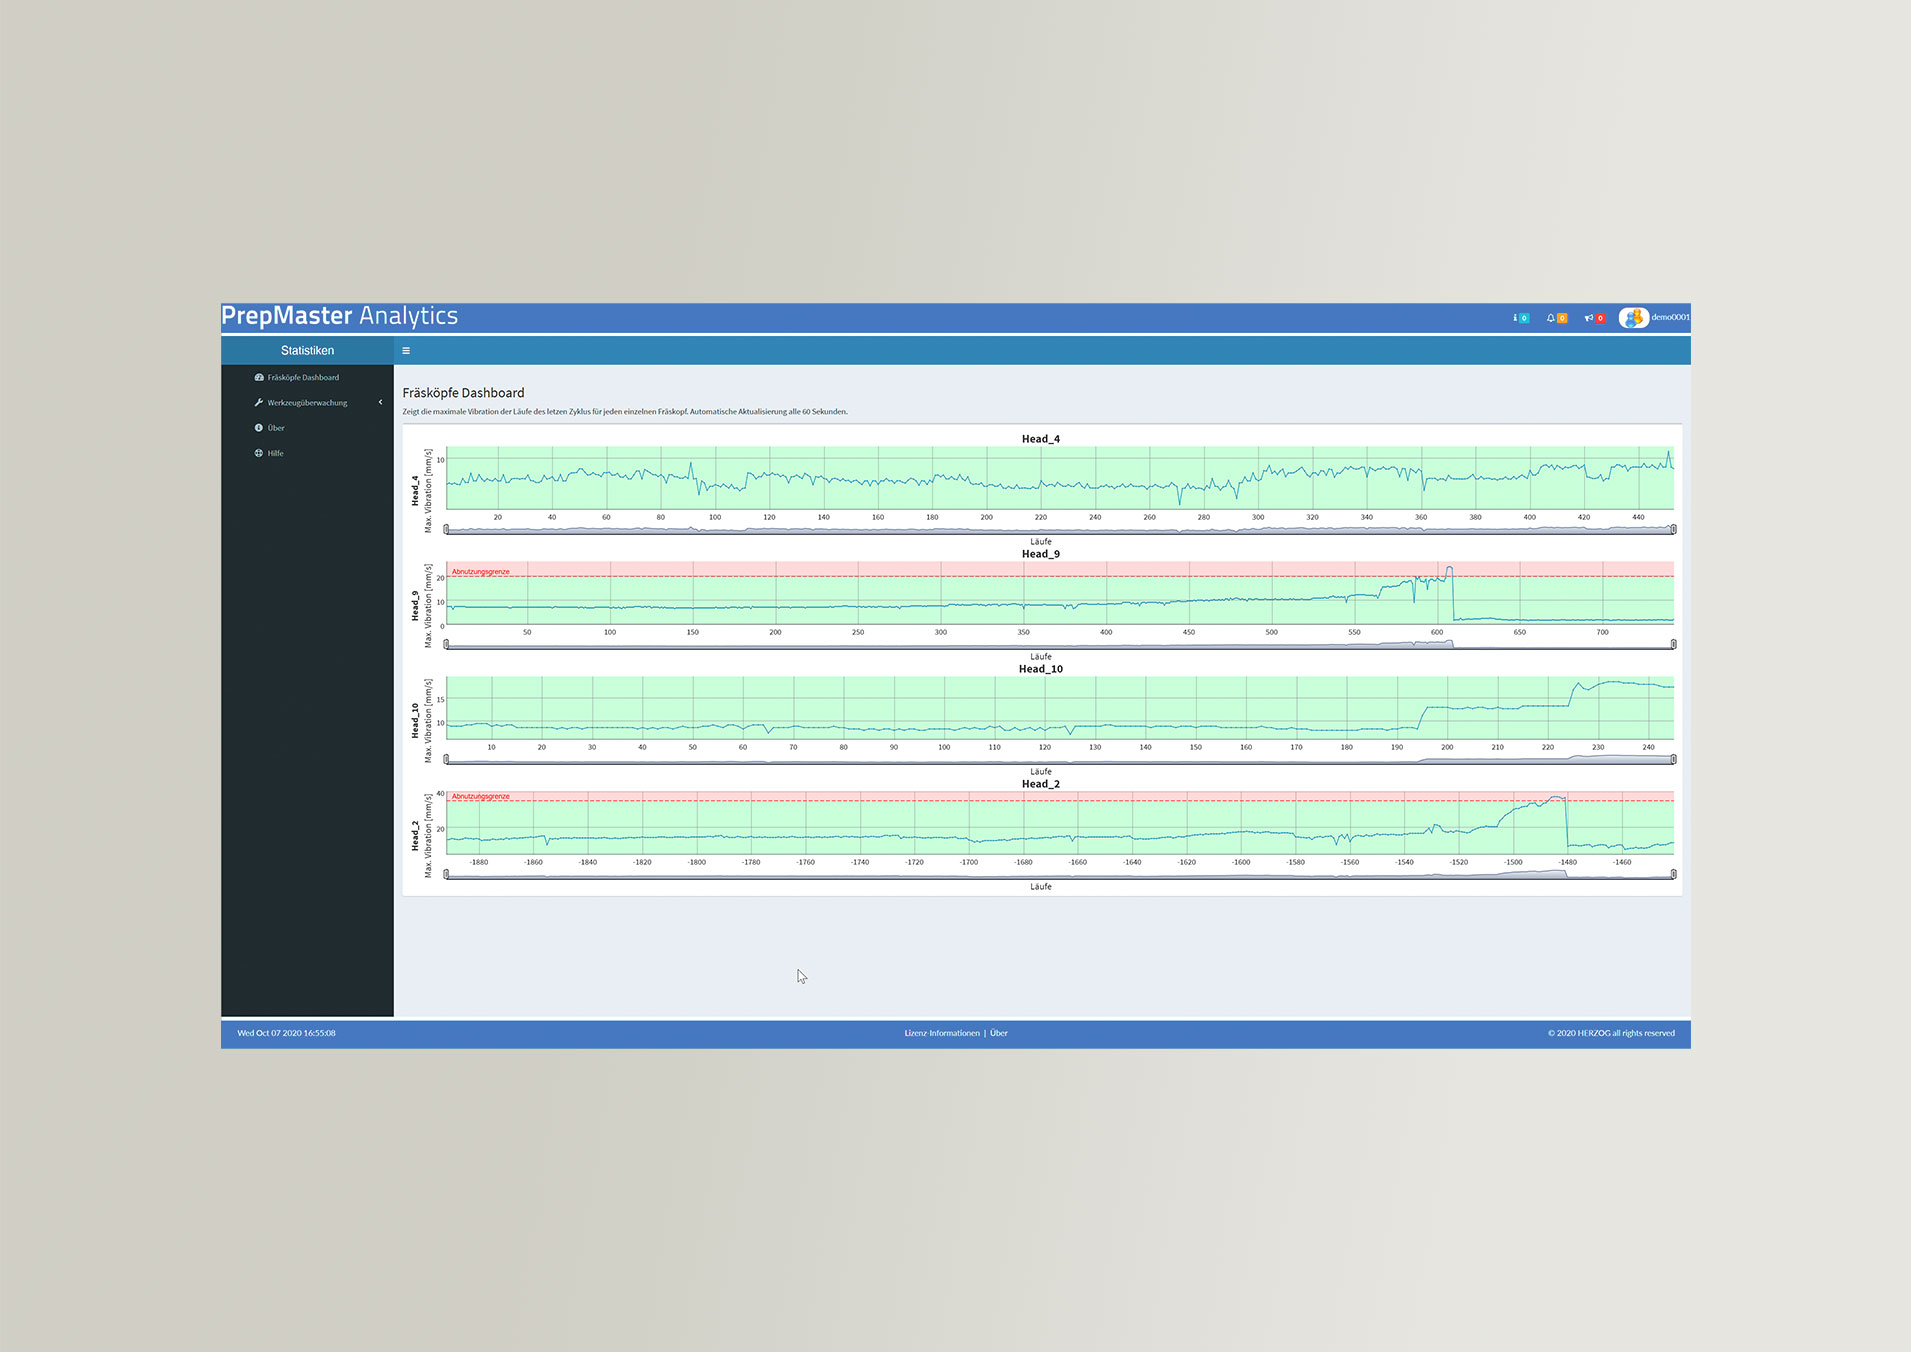
Task: Click the right range handle of Head_2 slider
Action: (1673, 875)
